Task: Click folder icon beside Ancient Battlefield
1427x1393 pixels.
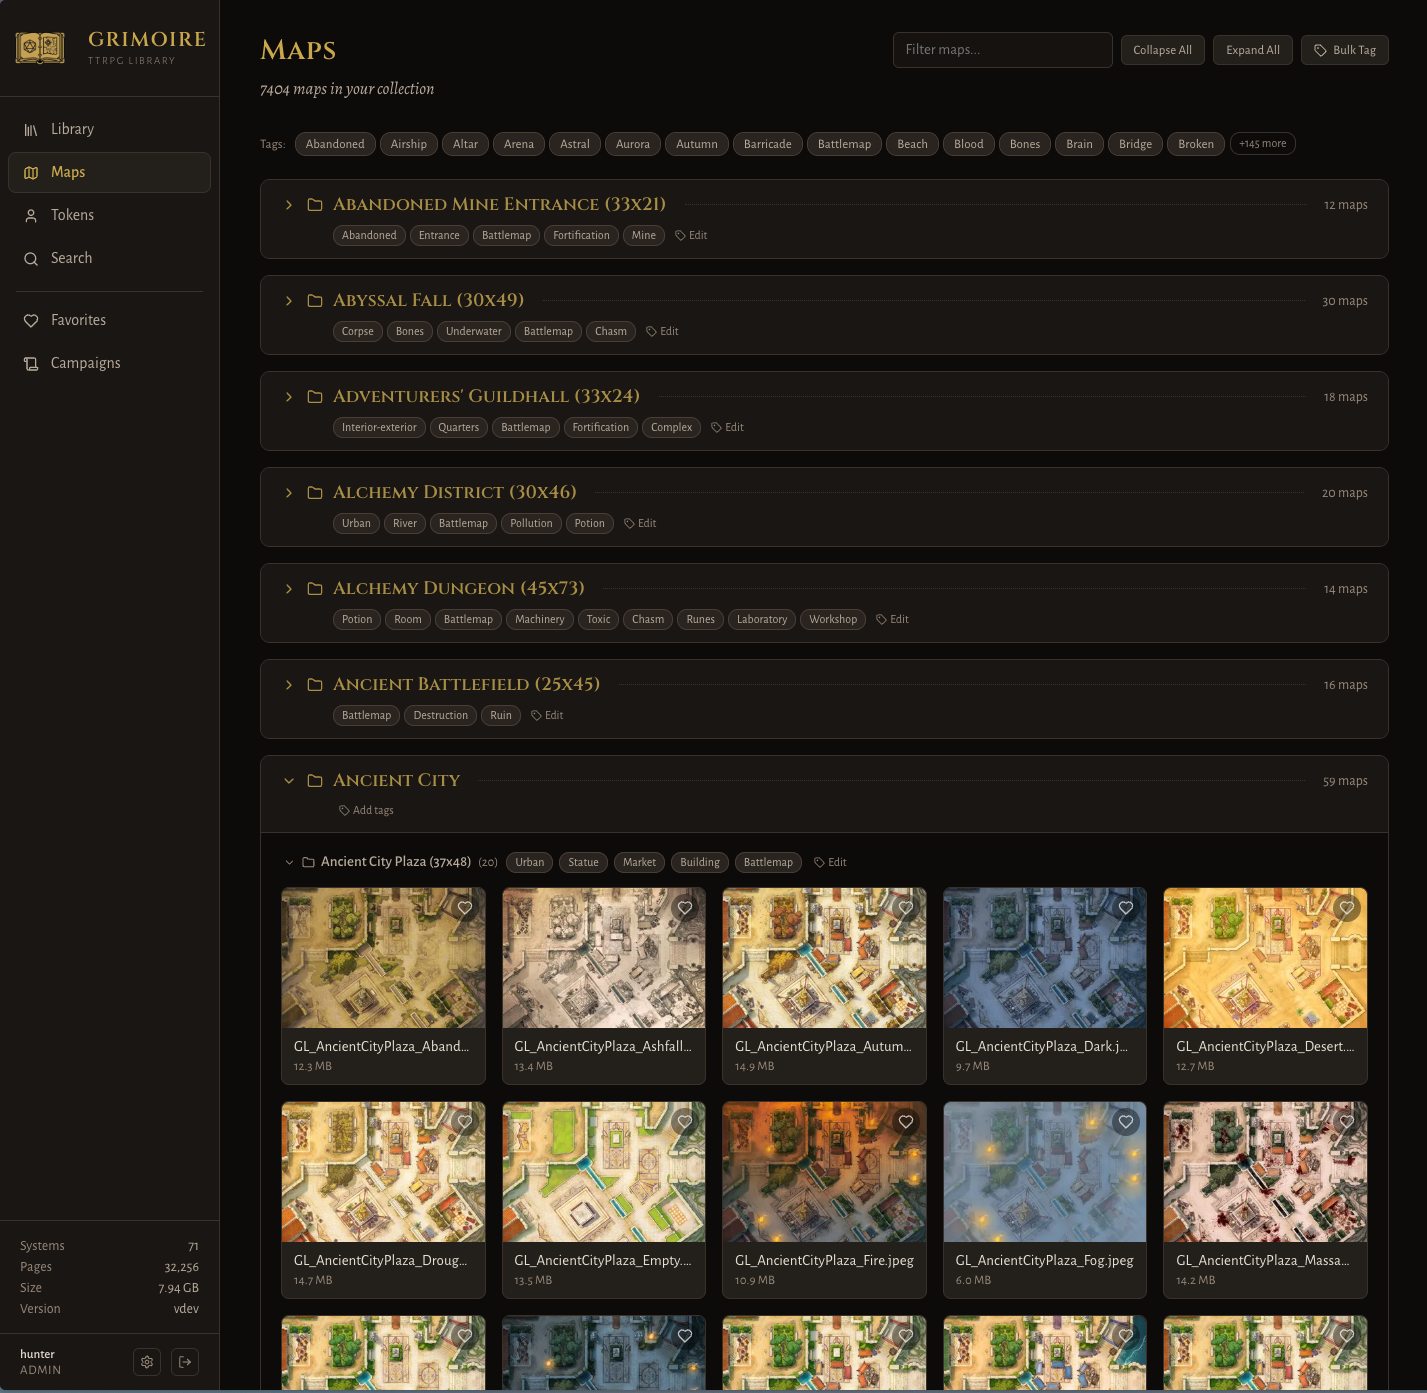Action: (315, 685)
